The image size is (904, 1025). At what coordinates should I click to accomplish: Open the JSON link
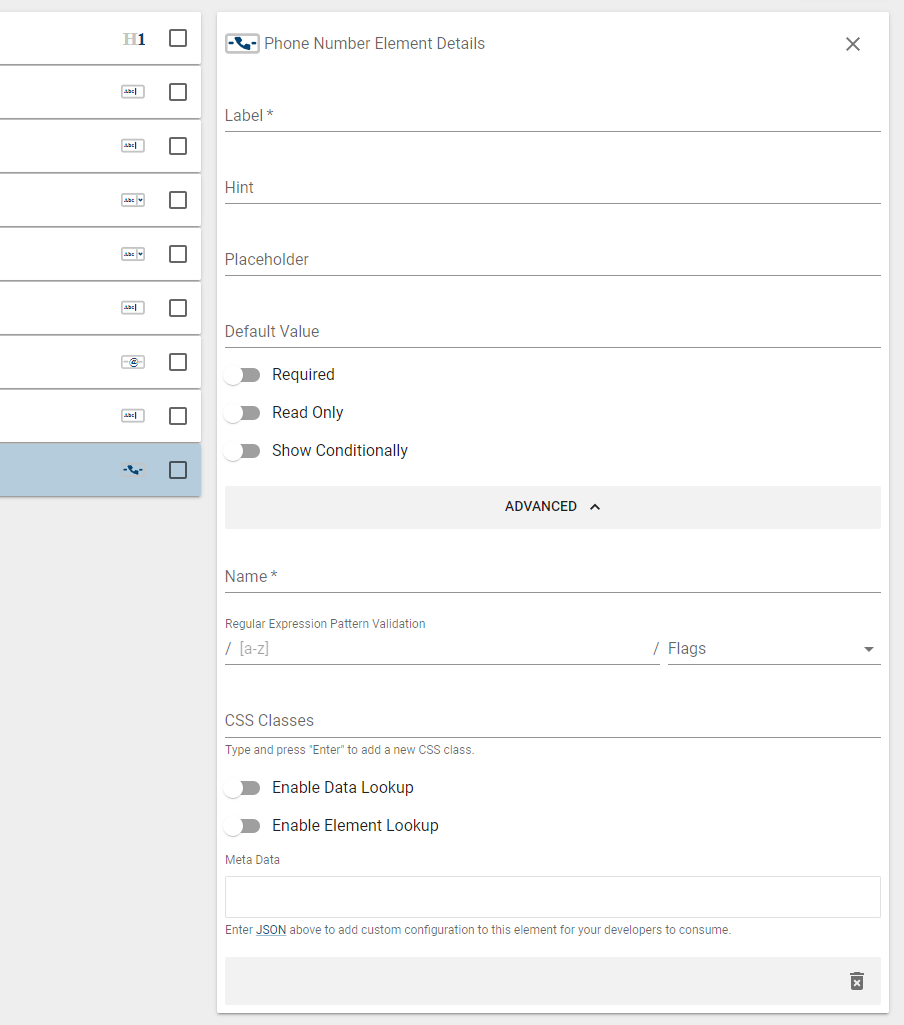271,930
